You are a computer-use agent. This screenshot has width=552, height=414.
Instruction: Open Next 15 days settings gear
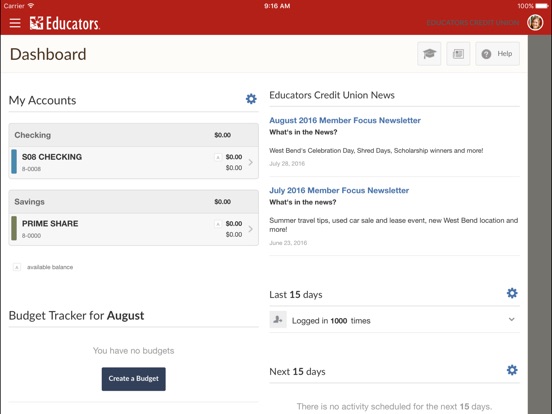(512, 370)
